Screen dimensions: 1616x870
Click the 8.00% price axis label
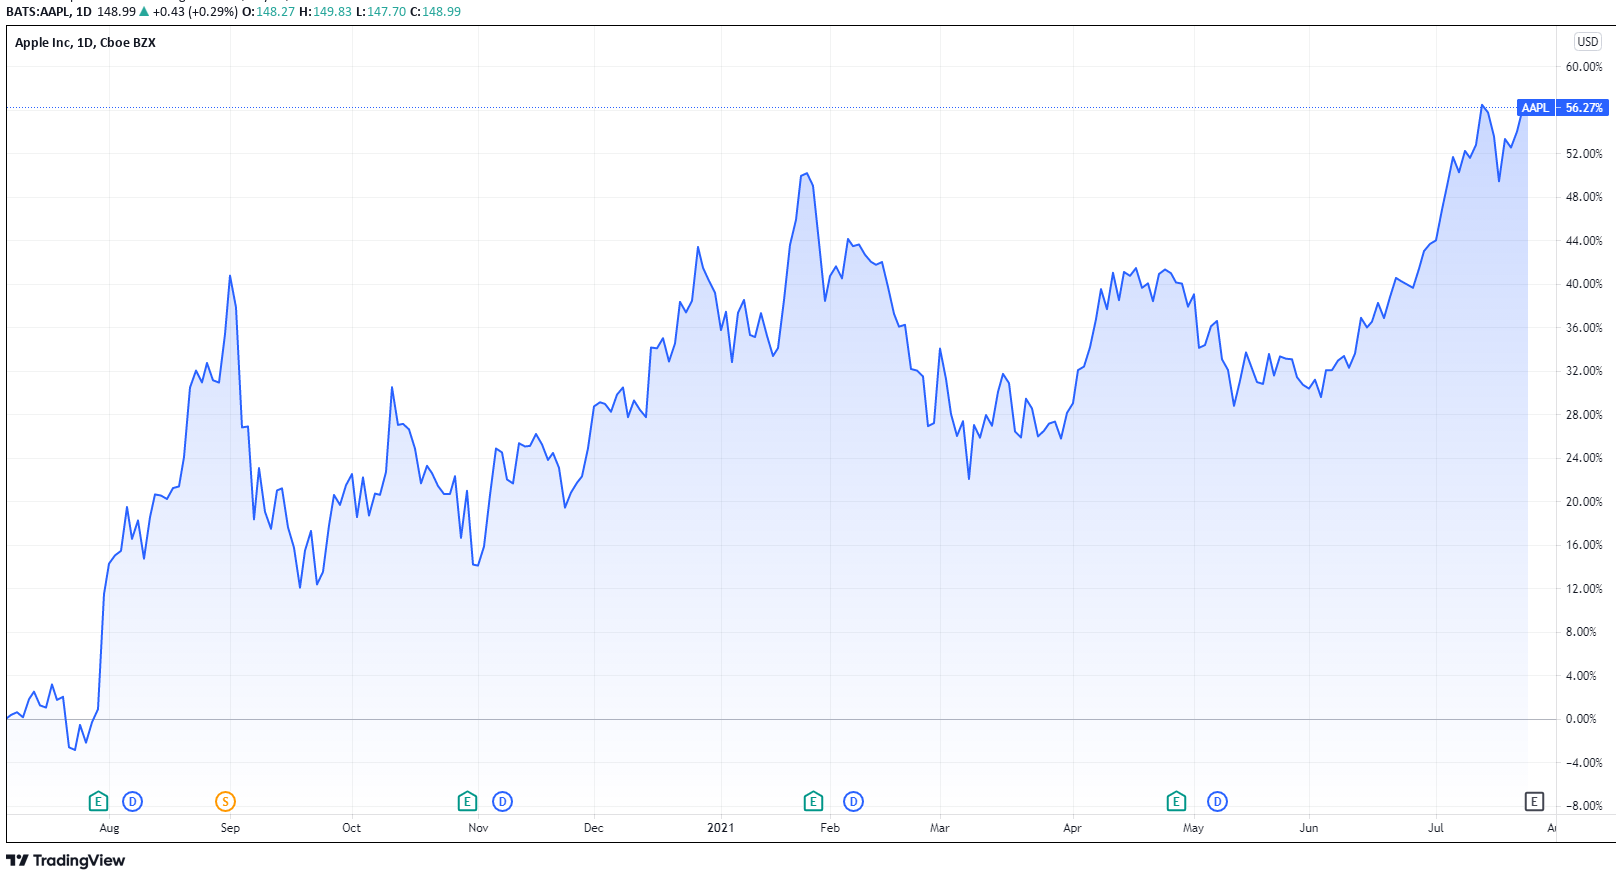(1581, 632)
